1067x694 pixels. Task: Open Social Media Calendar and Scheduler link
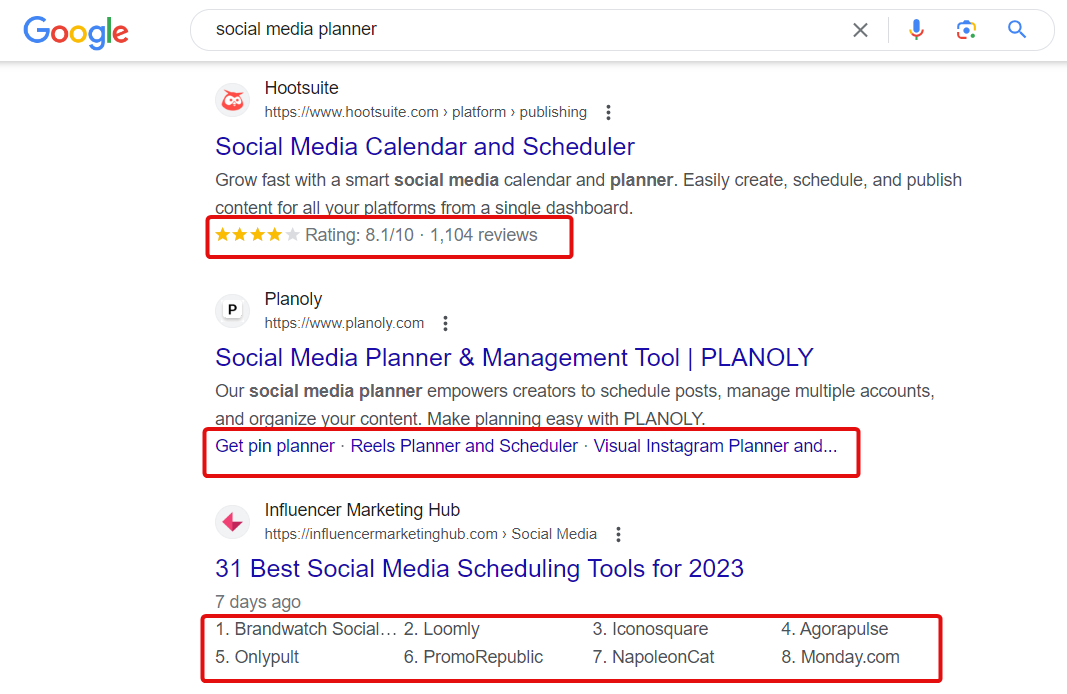click(x=425, y=146)
